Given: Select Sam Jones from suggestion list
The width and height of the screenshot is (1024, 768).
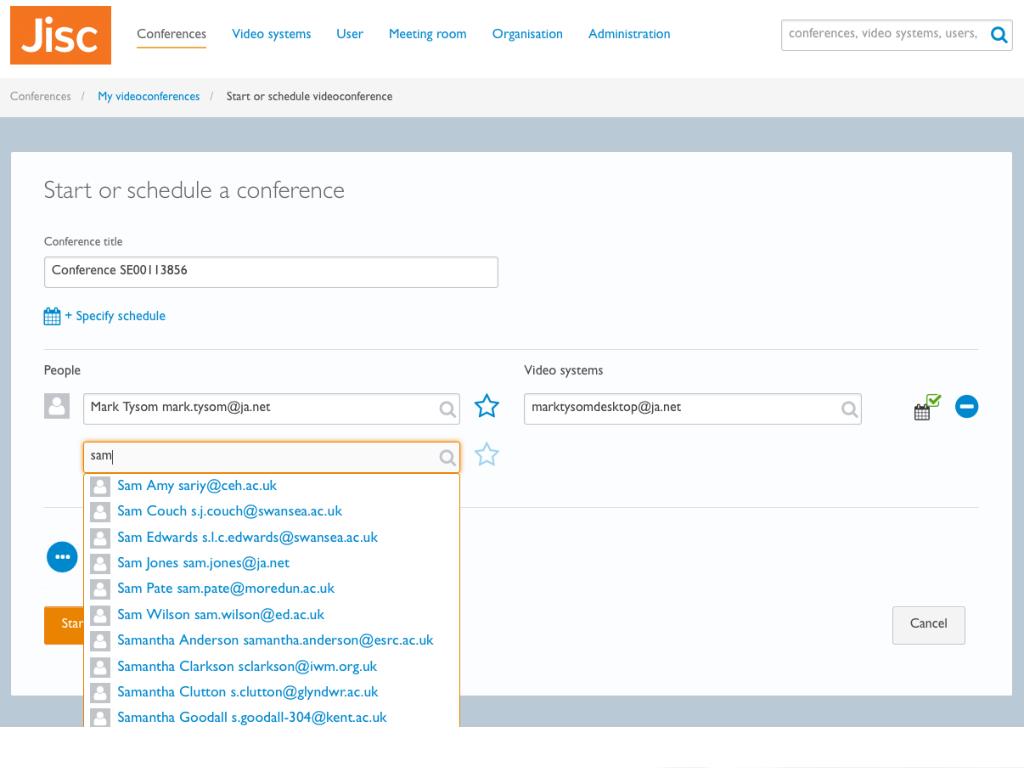Looking at the screenshot, I should [x=271, y=563].
